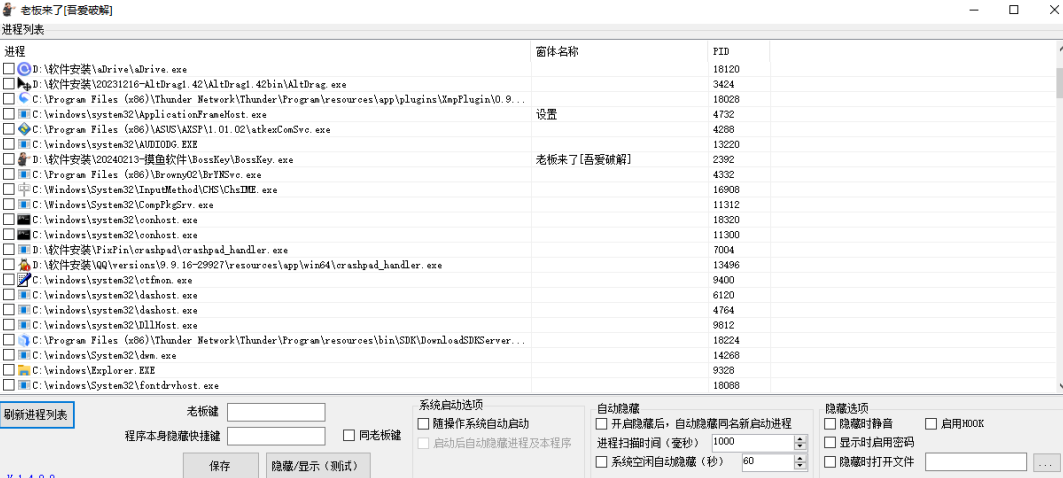Select the AUDIODG.EXE path text
This screenshot has height=478, width=1063.
click(115, 144)
